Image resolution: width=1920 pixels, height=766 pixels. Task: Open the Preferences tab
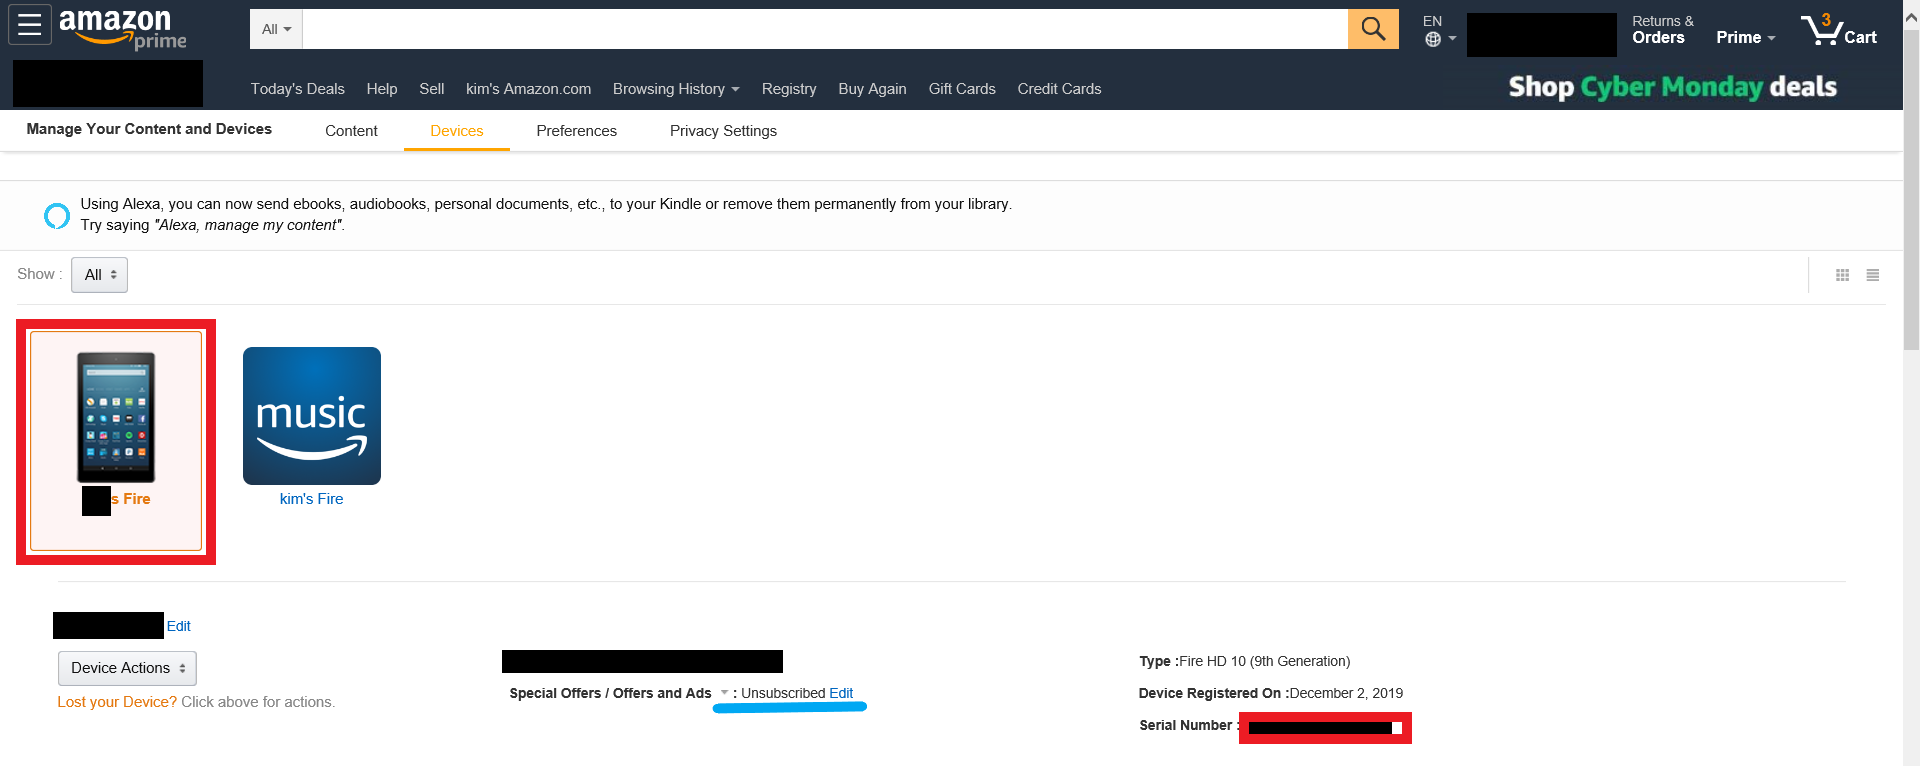(577, 131)
